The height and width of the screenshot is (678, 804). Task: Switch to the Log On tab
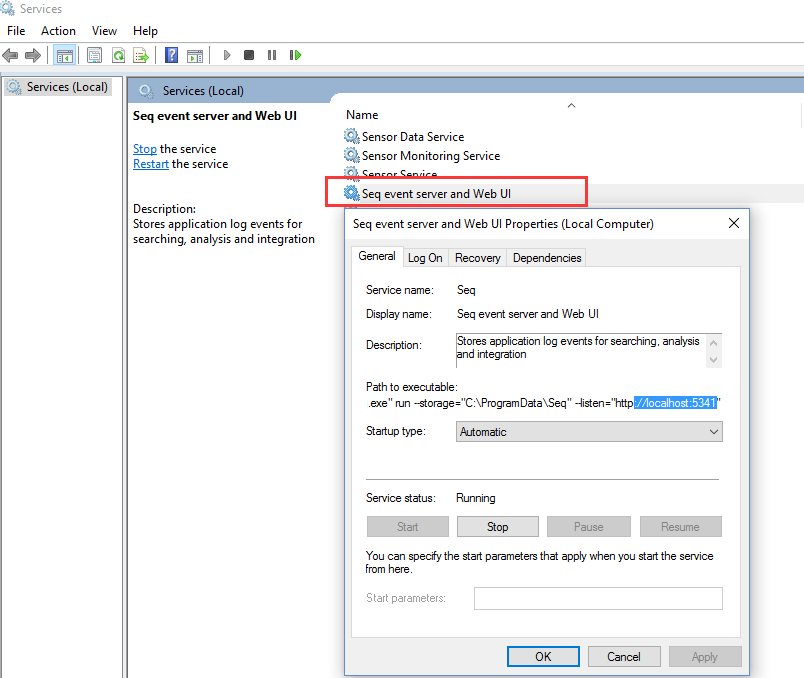click(x=425, y=258)
